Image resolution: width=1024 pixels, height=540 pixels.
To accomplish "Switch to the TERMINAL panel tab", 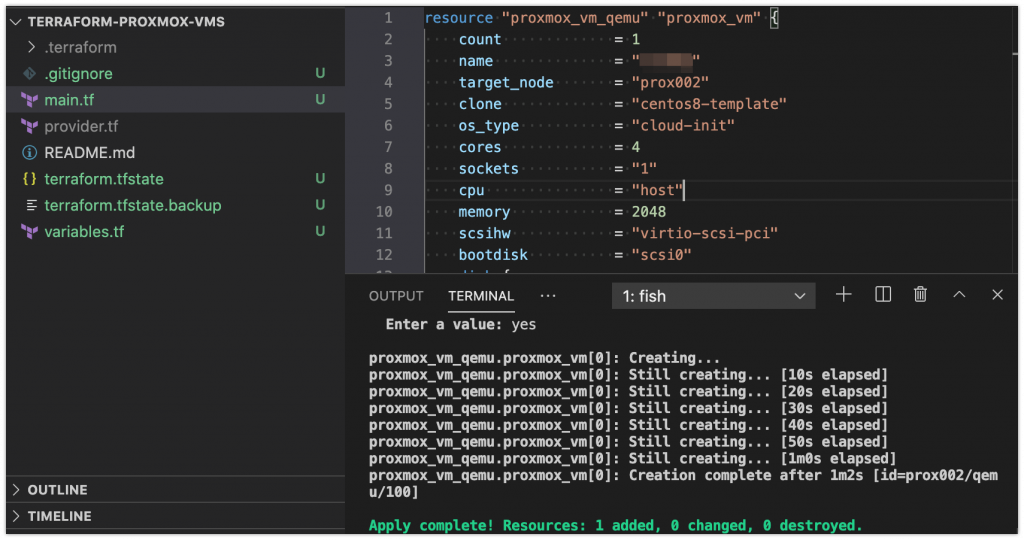I will 481,296.
